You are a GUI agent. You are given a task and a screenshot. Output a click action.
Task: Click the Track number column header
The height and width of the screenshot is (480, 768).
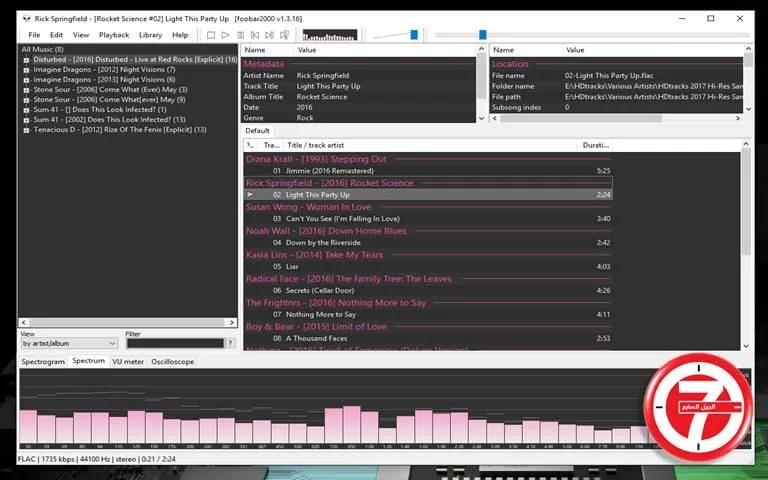tap(271, 145)
